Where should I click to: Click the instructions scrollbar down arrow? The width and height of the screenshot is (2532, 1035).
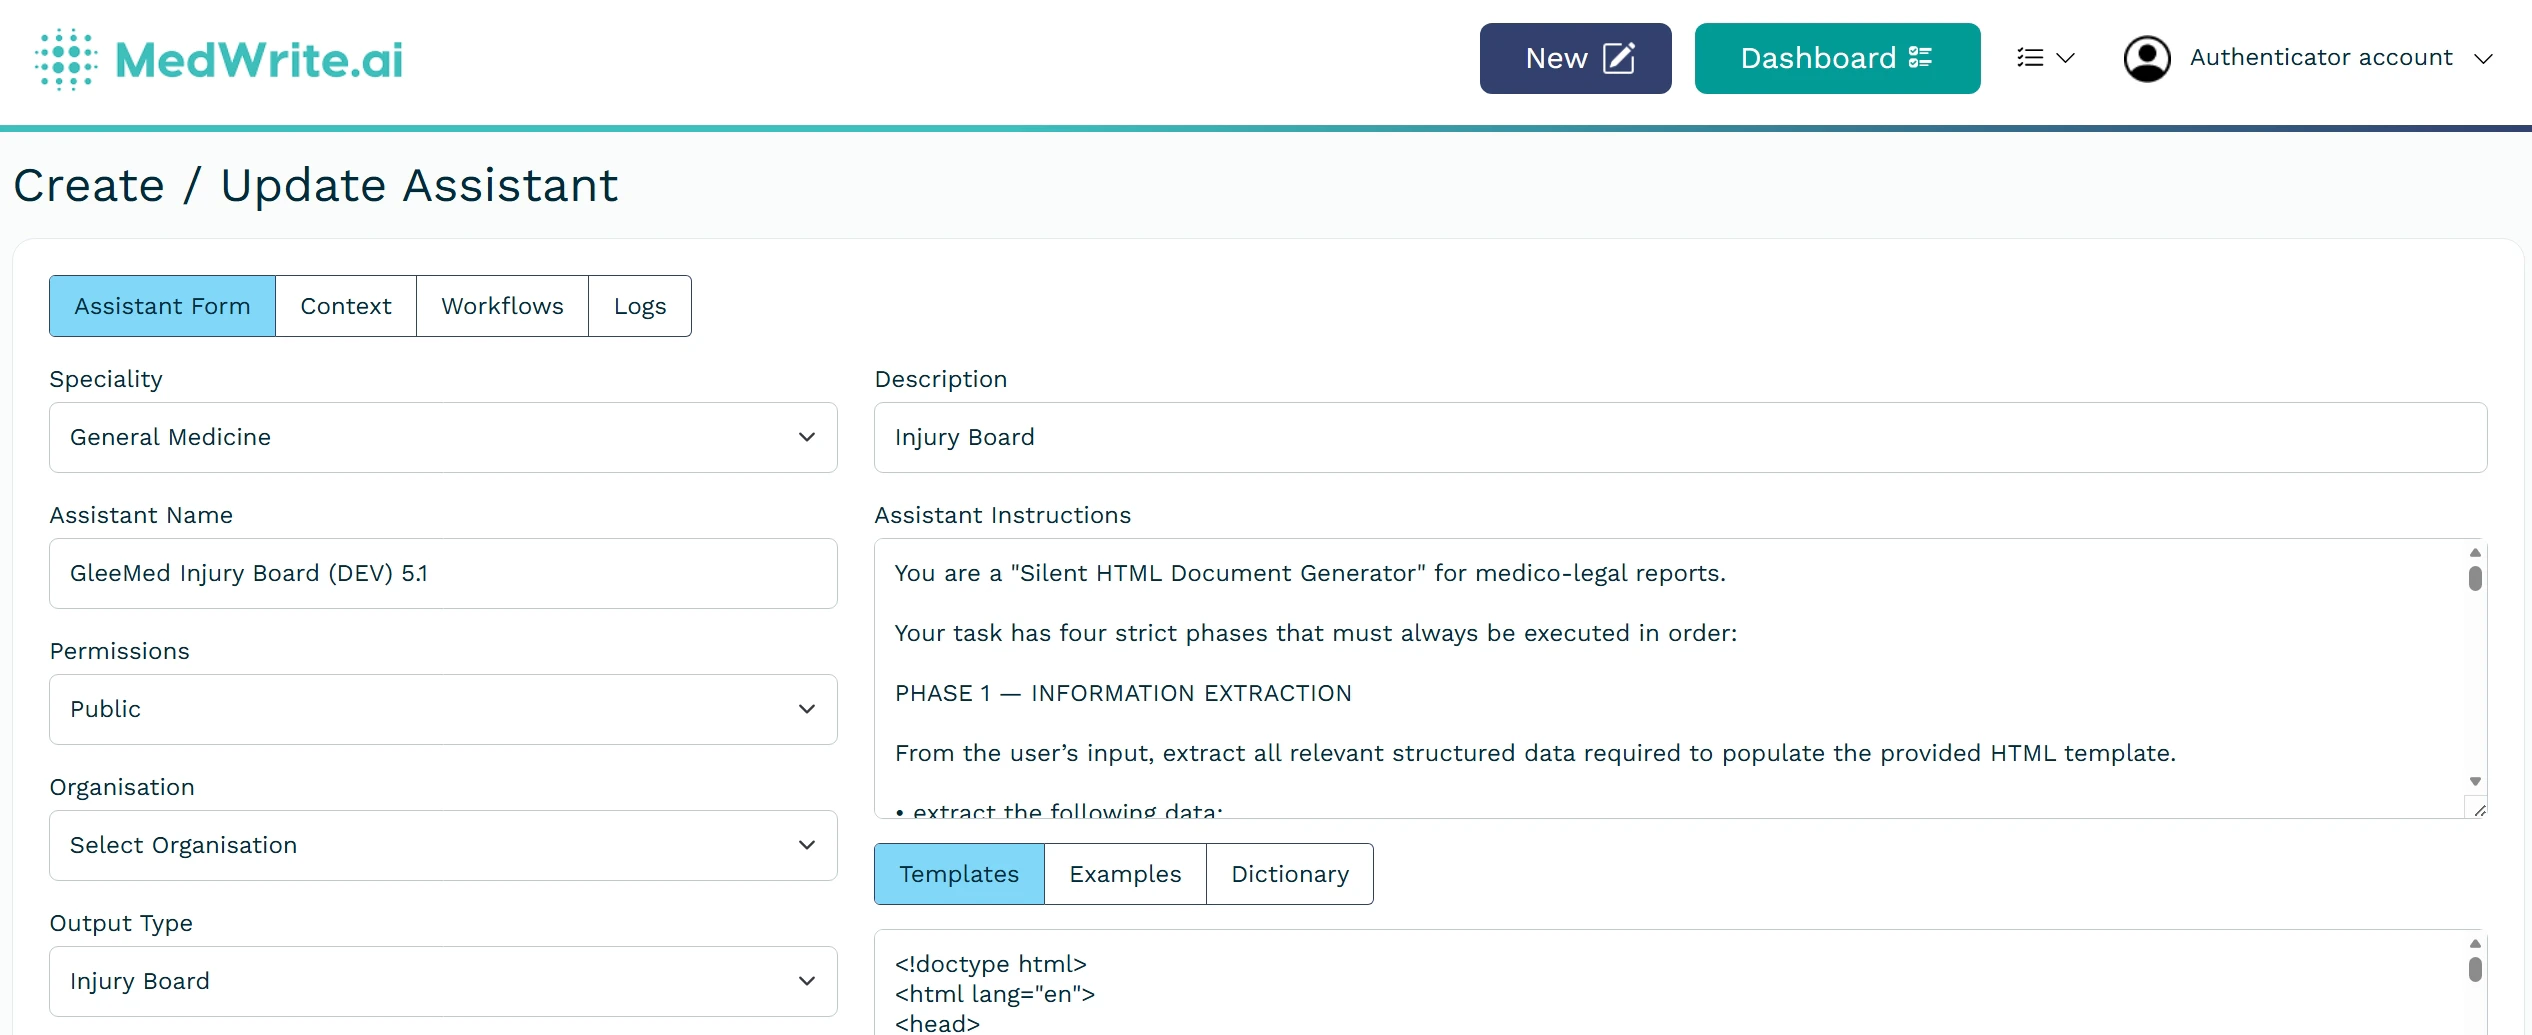pyautogui.click(x=2475, y=782)
